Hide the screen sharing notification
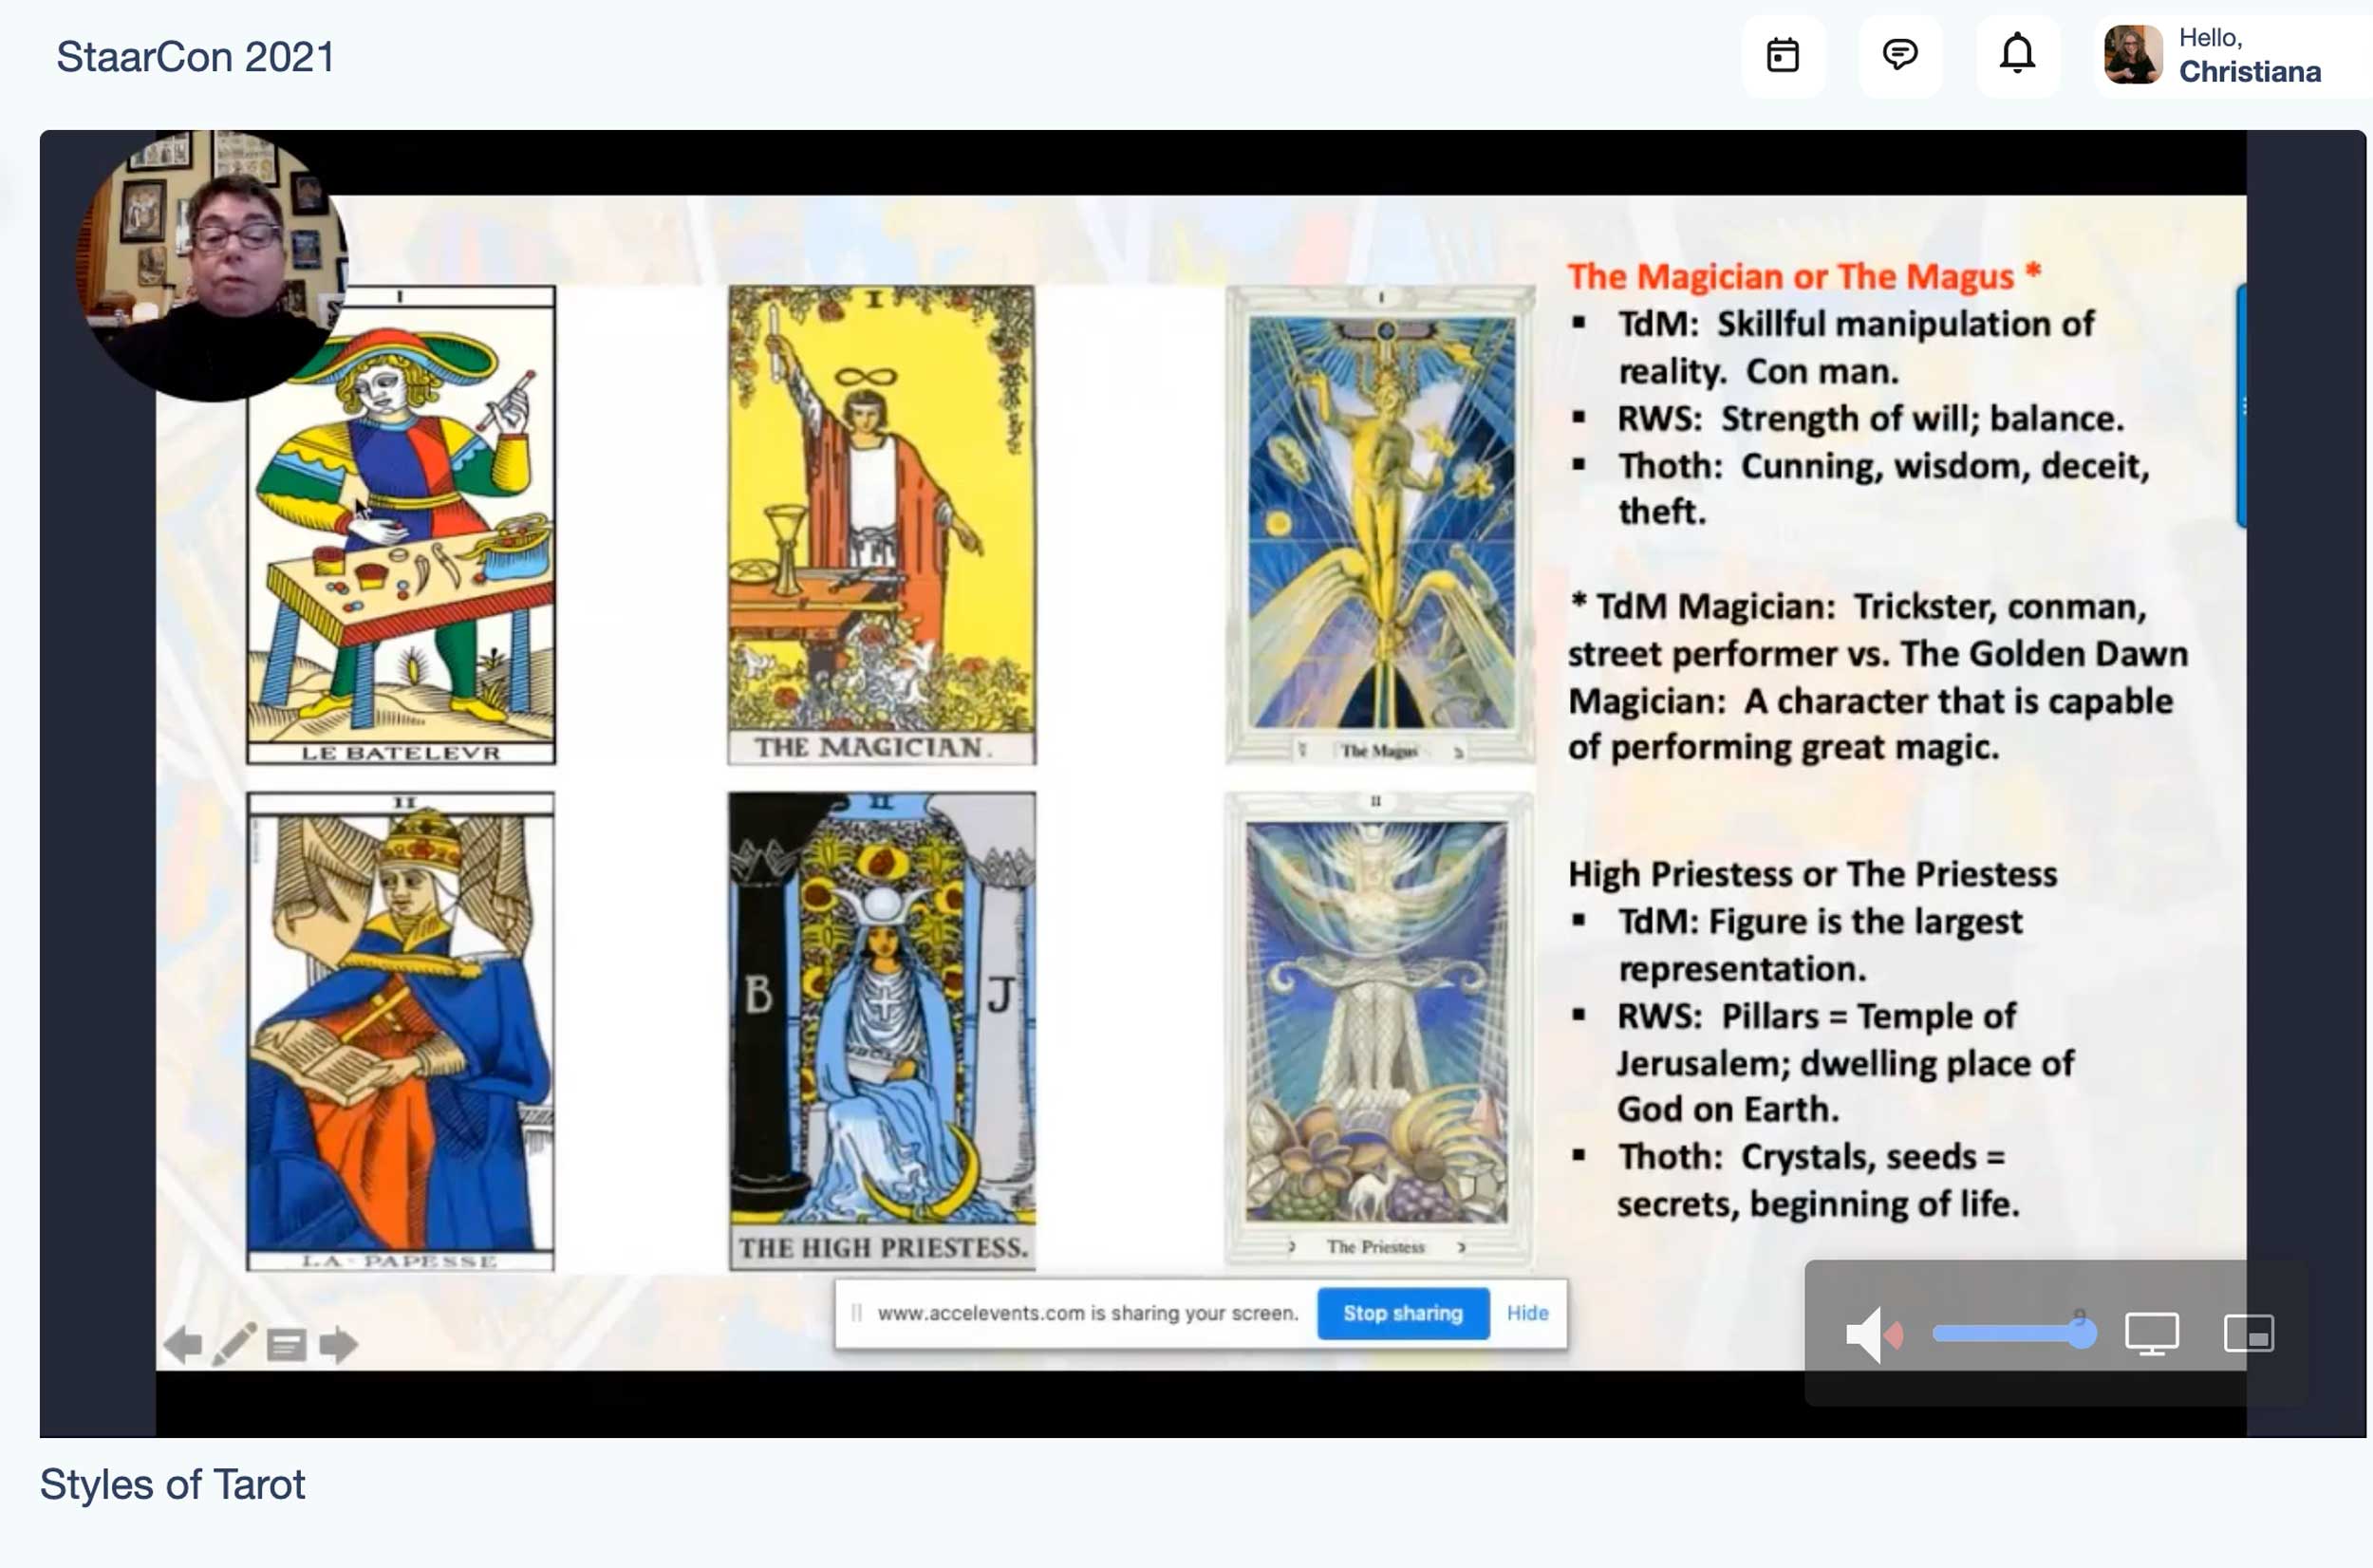The image size is (2373, 1568). (x=1527, y=1313)
